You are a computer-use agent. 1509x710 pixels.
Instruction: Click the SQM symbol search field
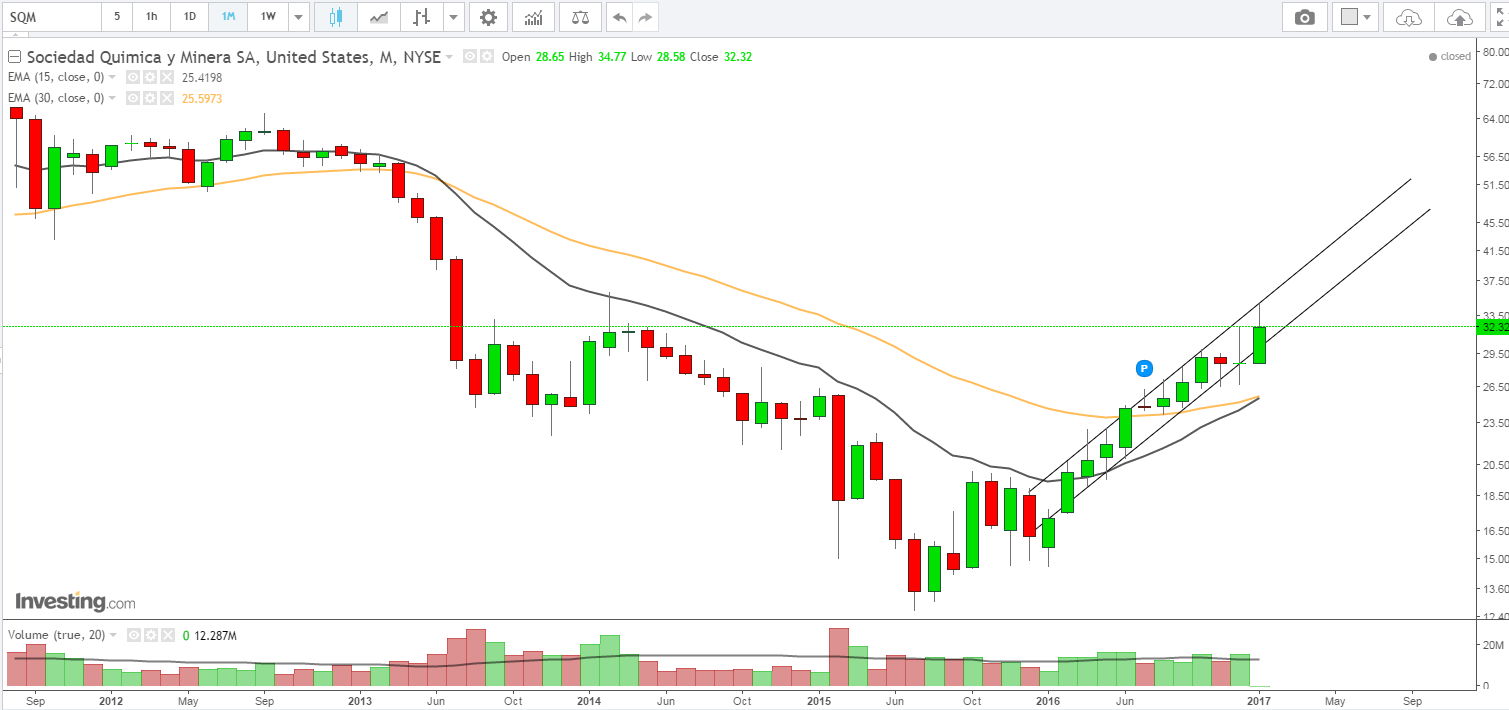tap(51, 17)
